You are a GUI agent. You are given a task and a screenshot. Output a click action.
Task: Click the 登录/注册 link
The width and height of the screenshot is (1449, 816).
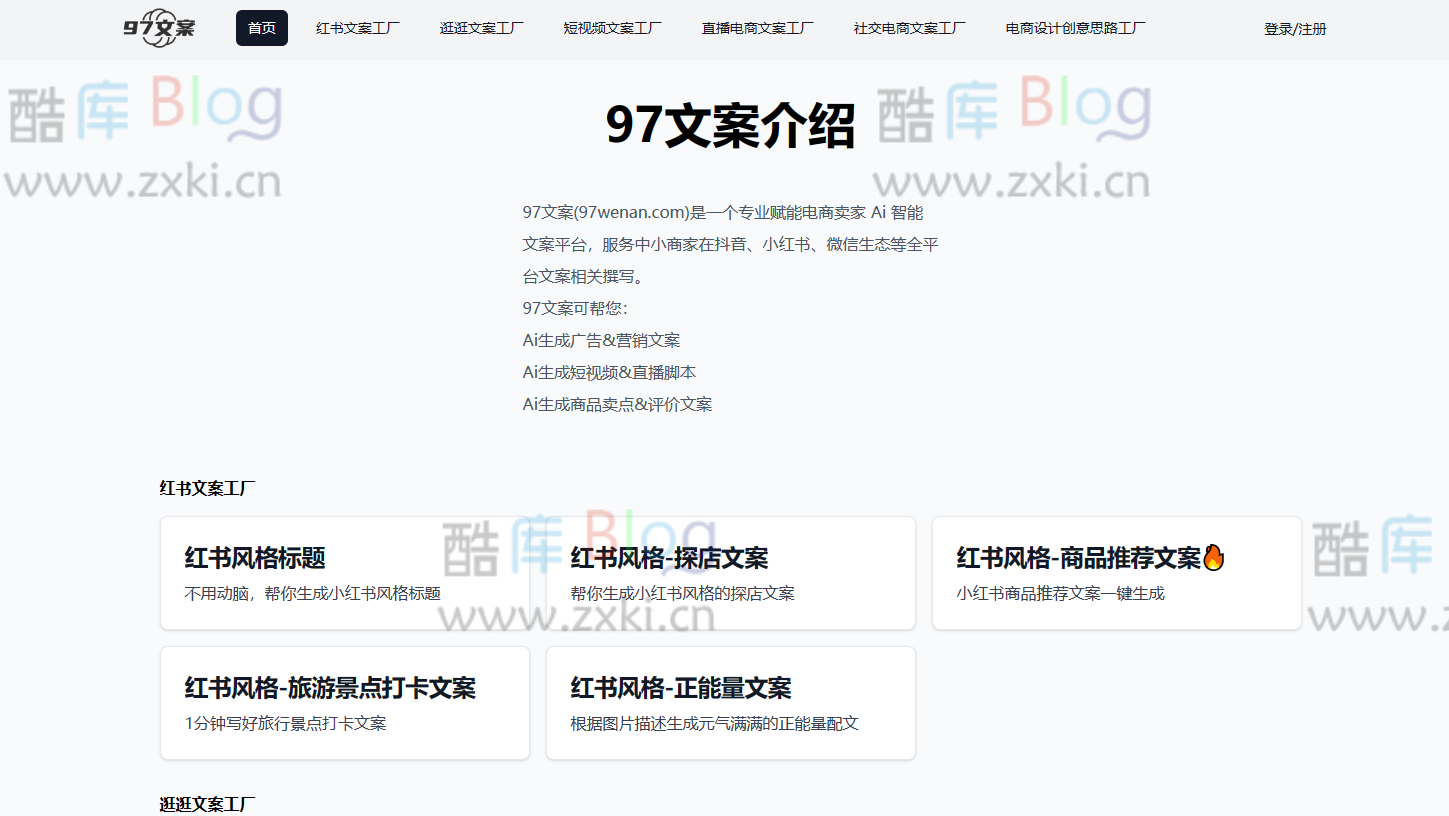coord(1294,28)
